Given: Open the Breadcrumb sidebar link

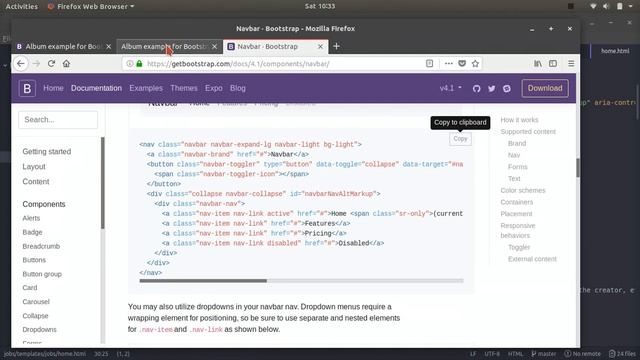Looking at the screenshot, I should tap(41, 246).
